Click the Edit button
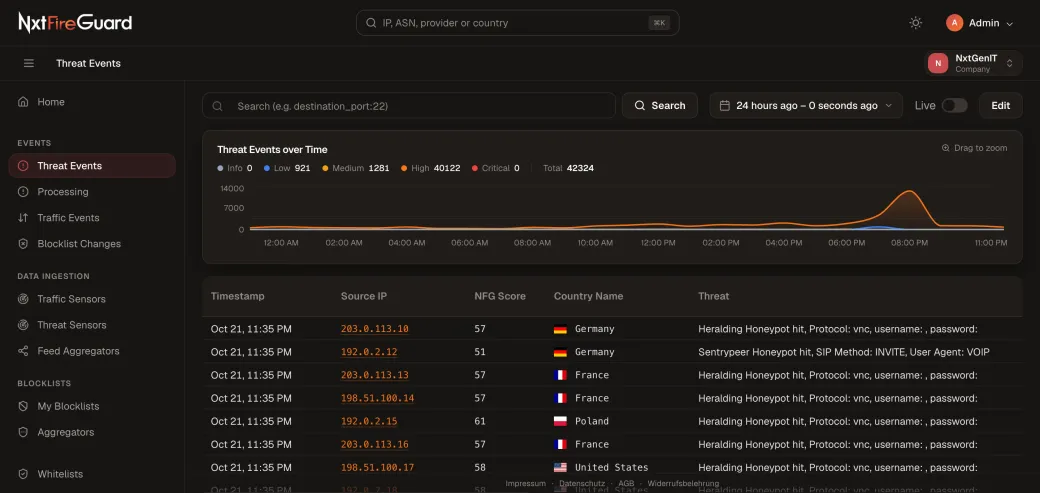1040x493 pixels. (1000, 106)
